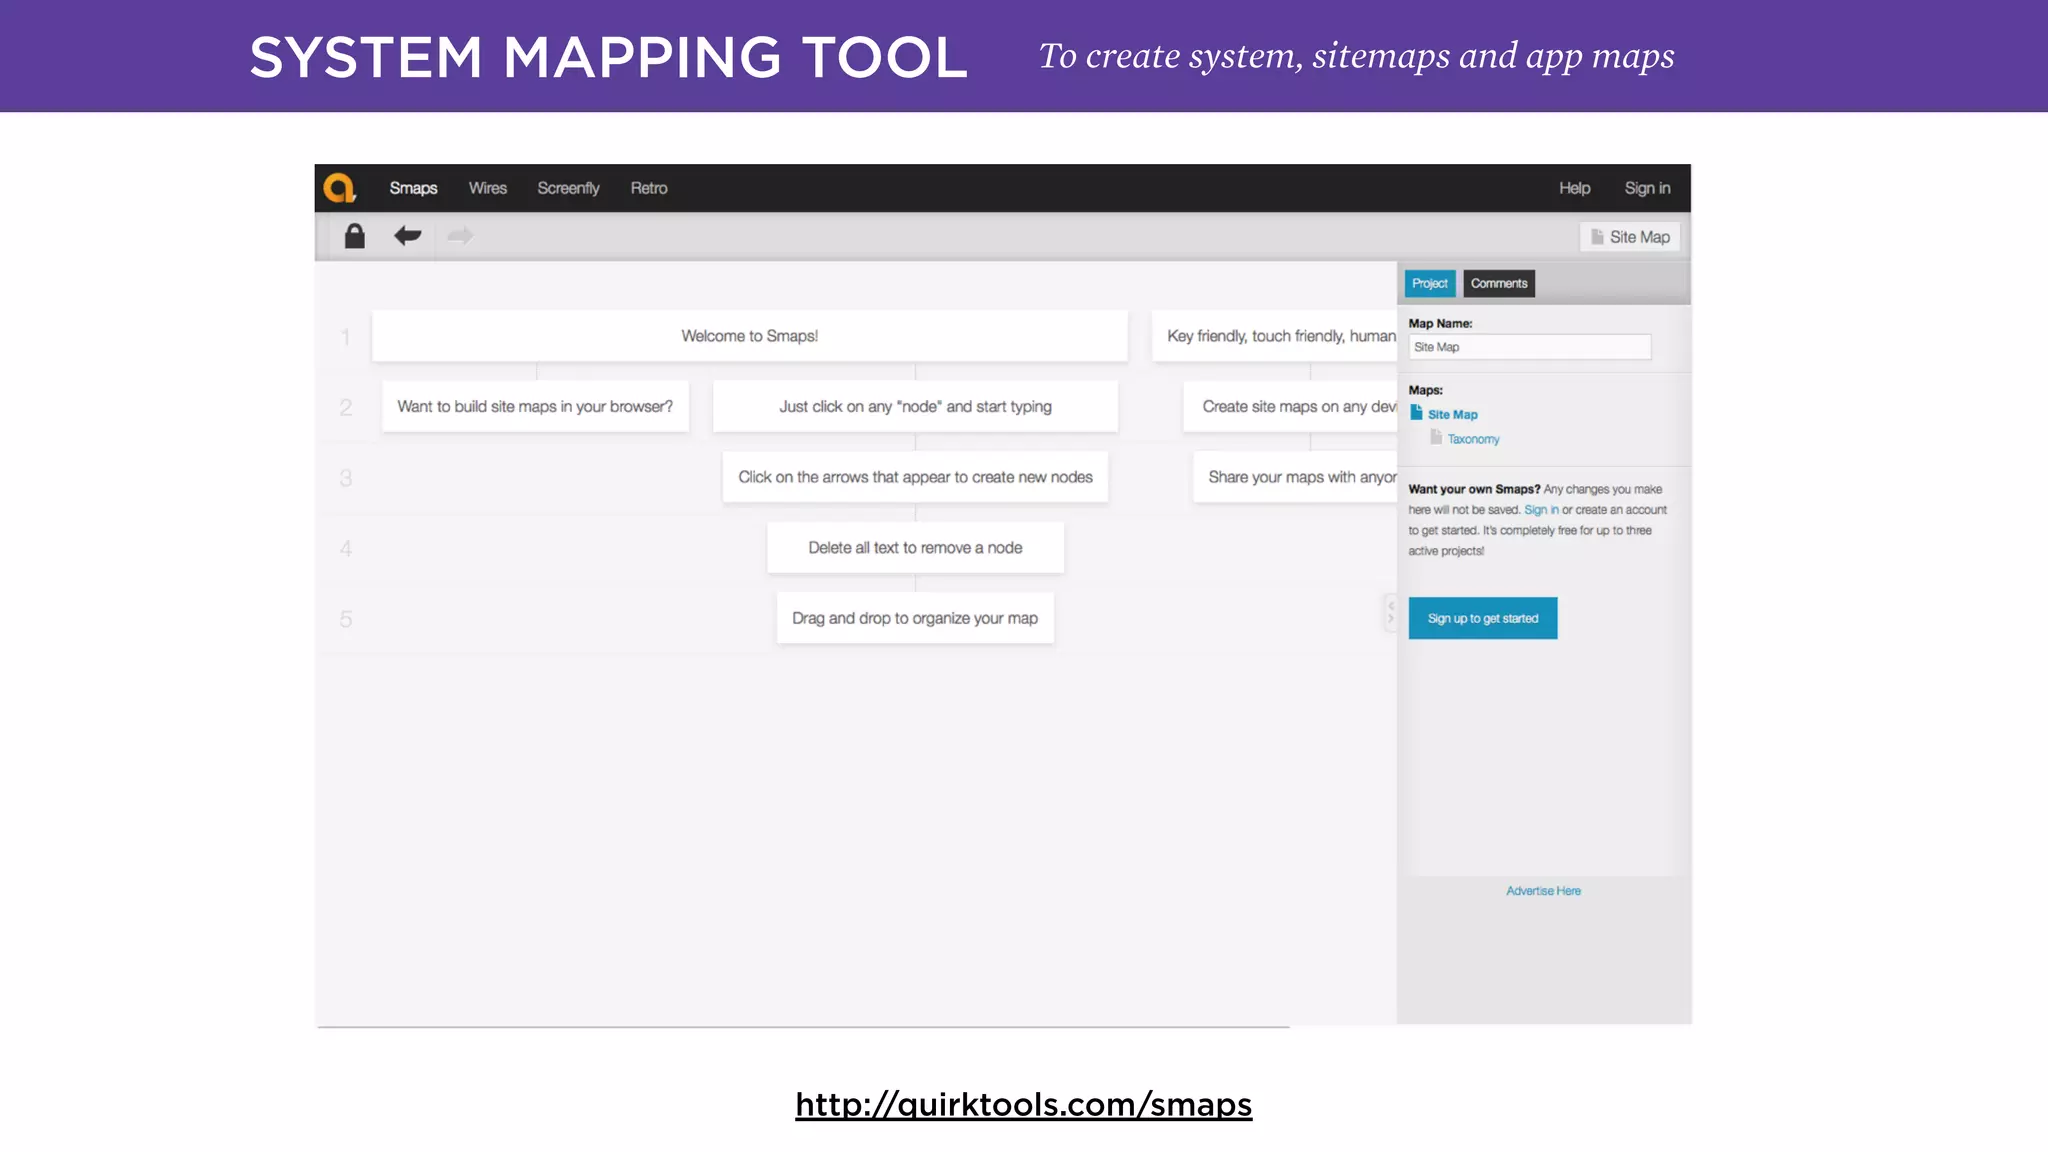This screenshot has height=1152, width=2048.
Task: Select the "Drag and drop to organize" node
Action: click(915, 618)
